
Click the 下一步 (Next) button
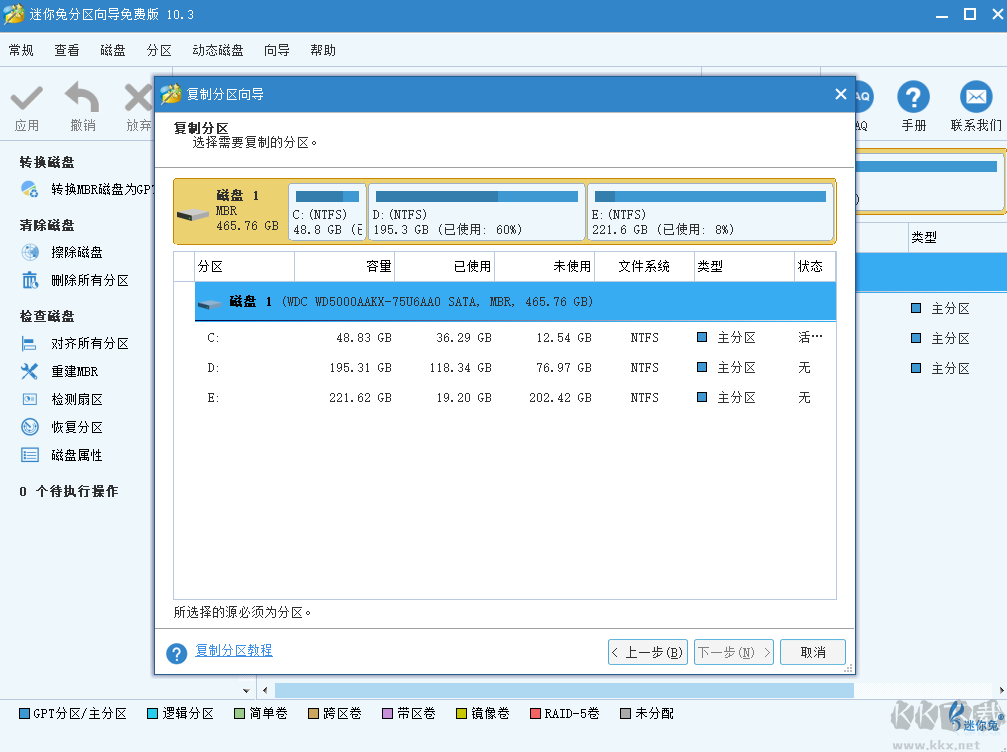[x=733, y=651]
